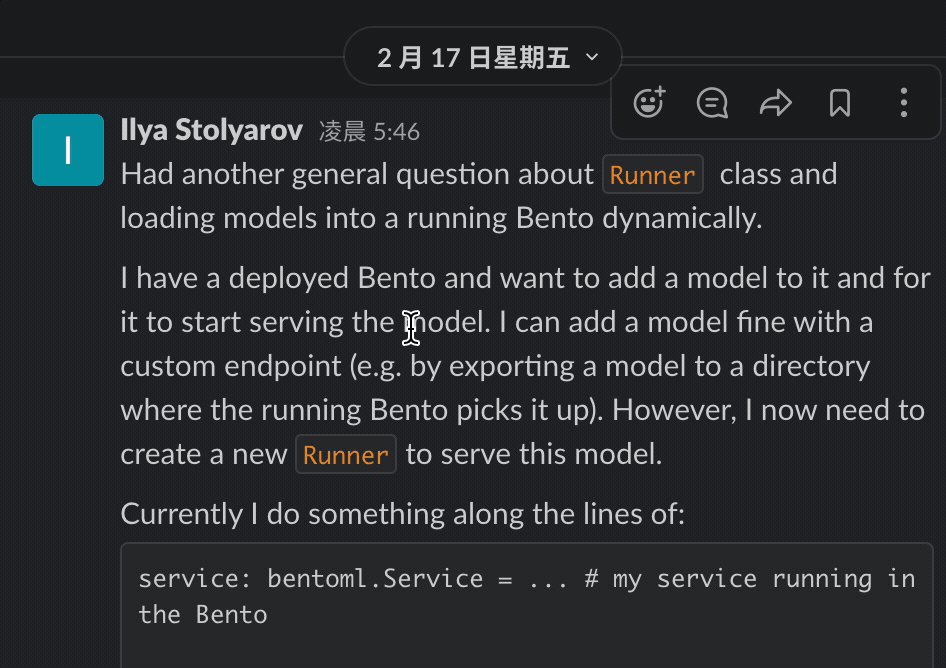
Task: Click the 'custom endpoint' text
Action: [x=230, y=366]
